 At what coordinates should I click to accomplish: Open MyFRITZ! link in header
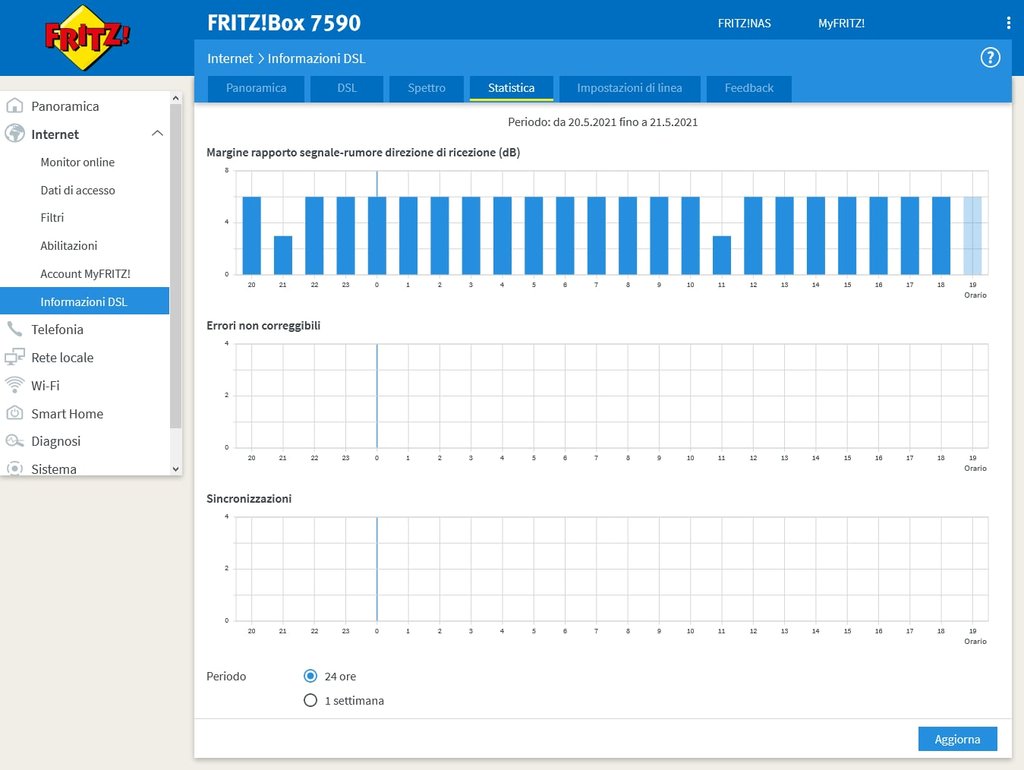(841, 24)
